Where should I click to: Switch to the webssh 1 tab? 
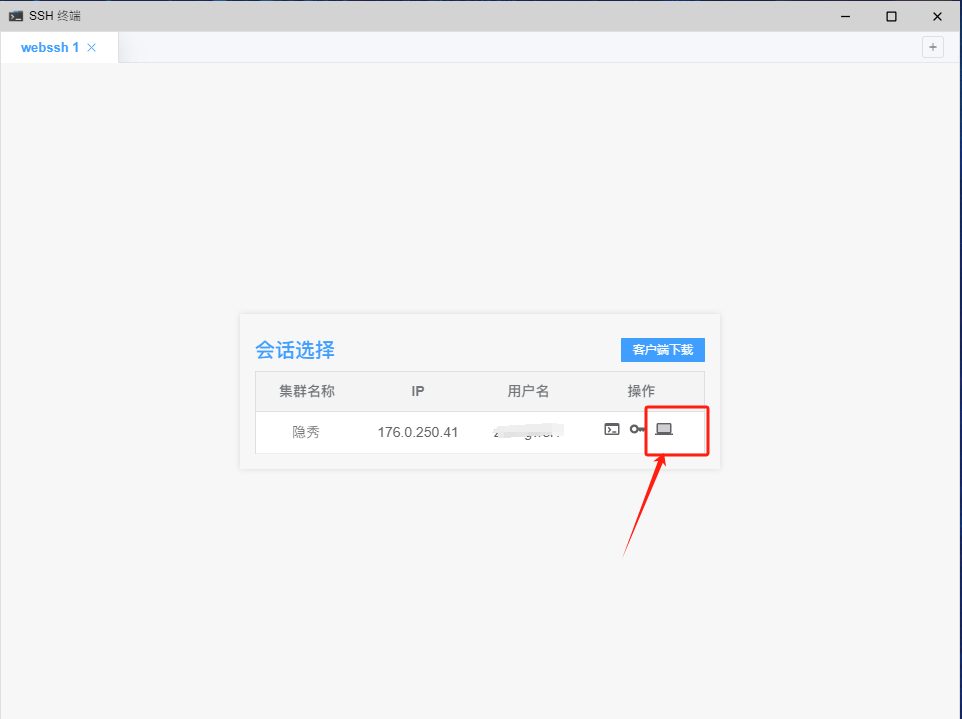pyautogui.click(x=50, y=47)
